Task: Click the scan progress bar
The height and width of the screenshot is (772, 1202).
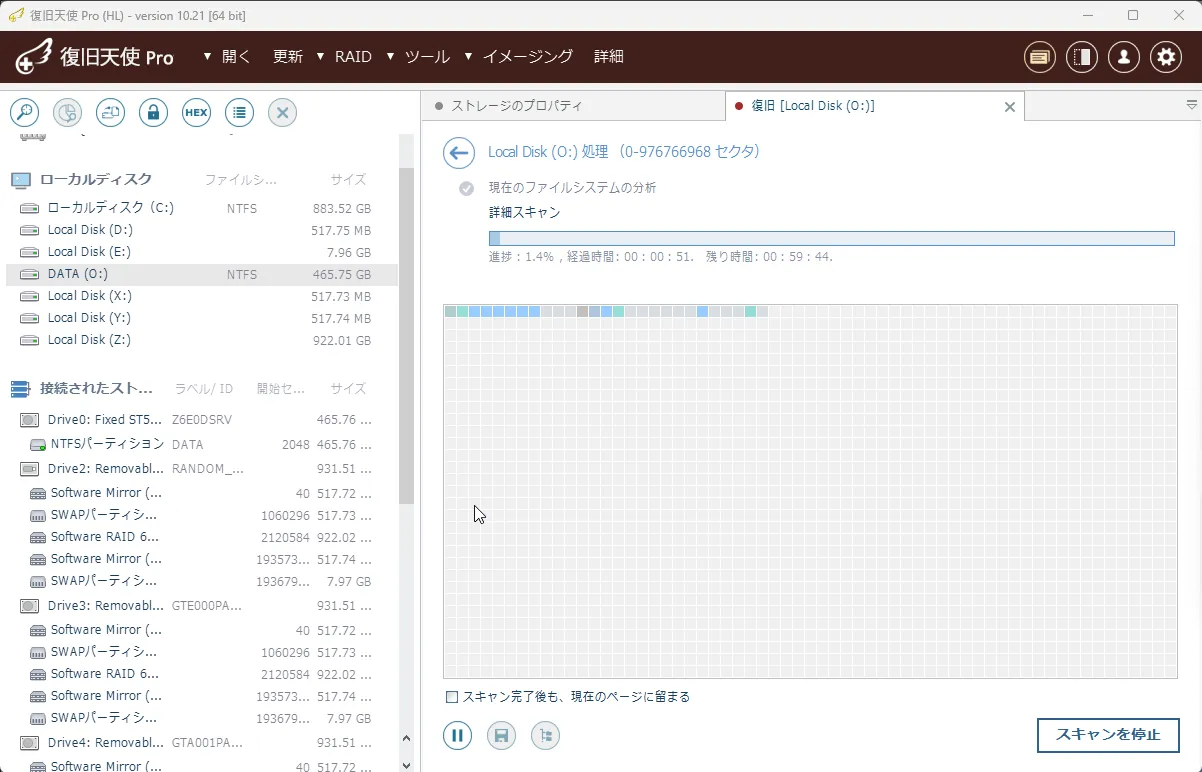Action: [x=831, y=238]
